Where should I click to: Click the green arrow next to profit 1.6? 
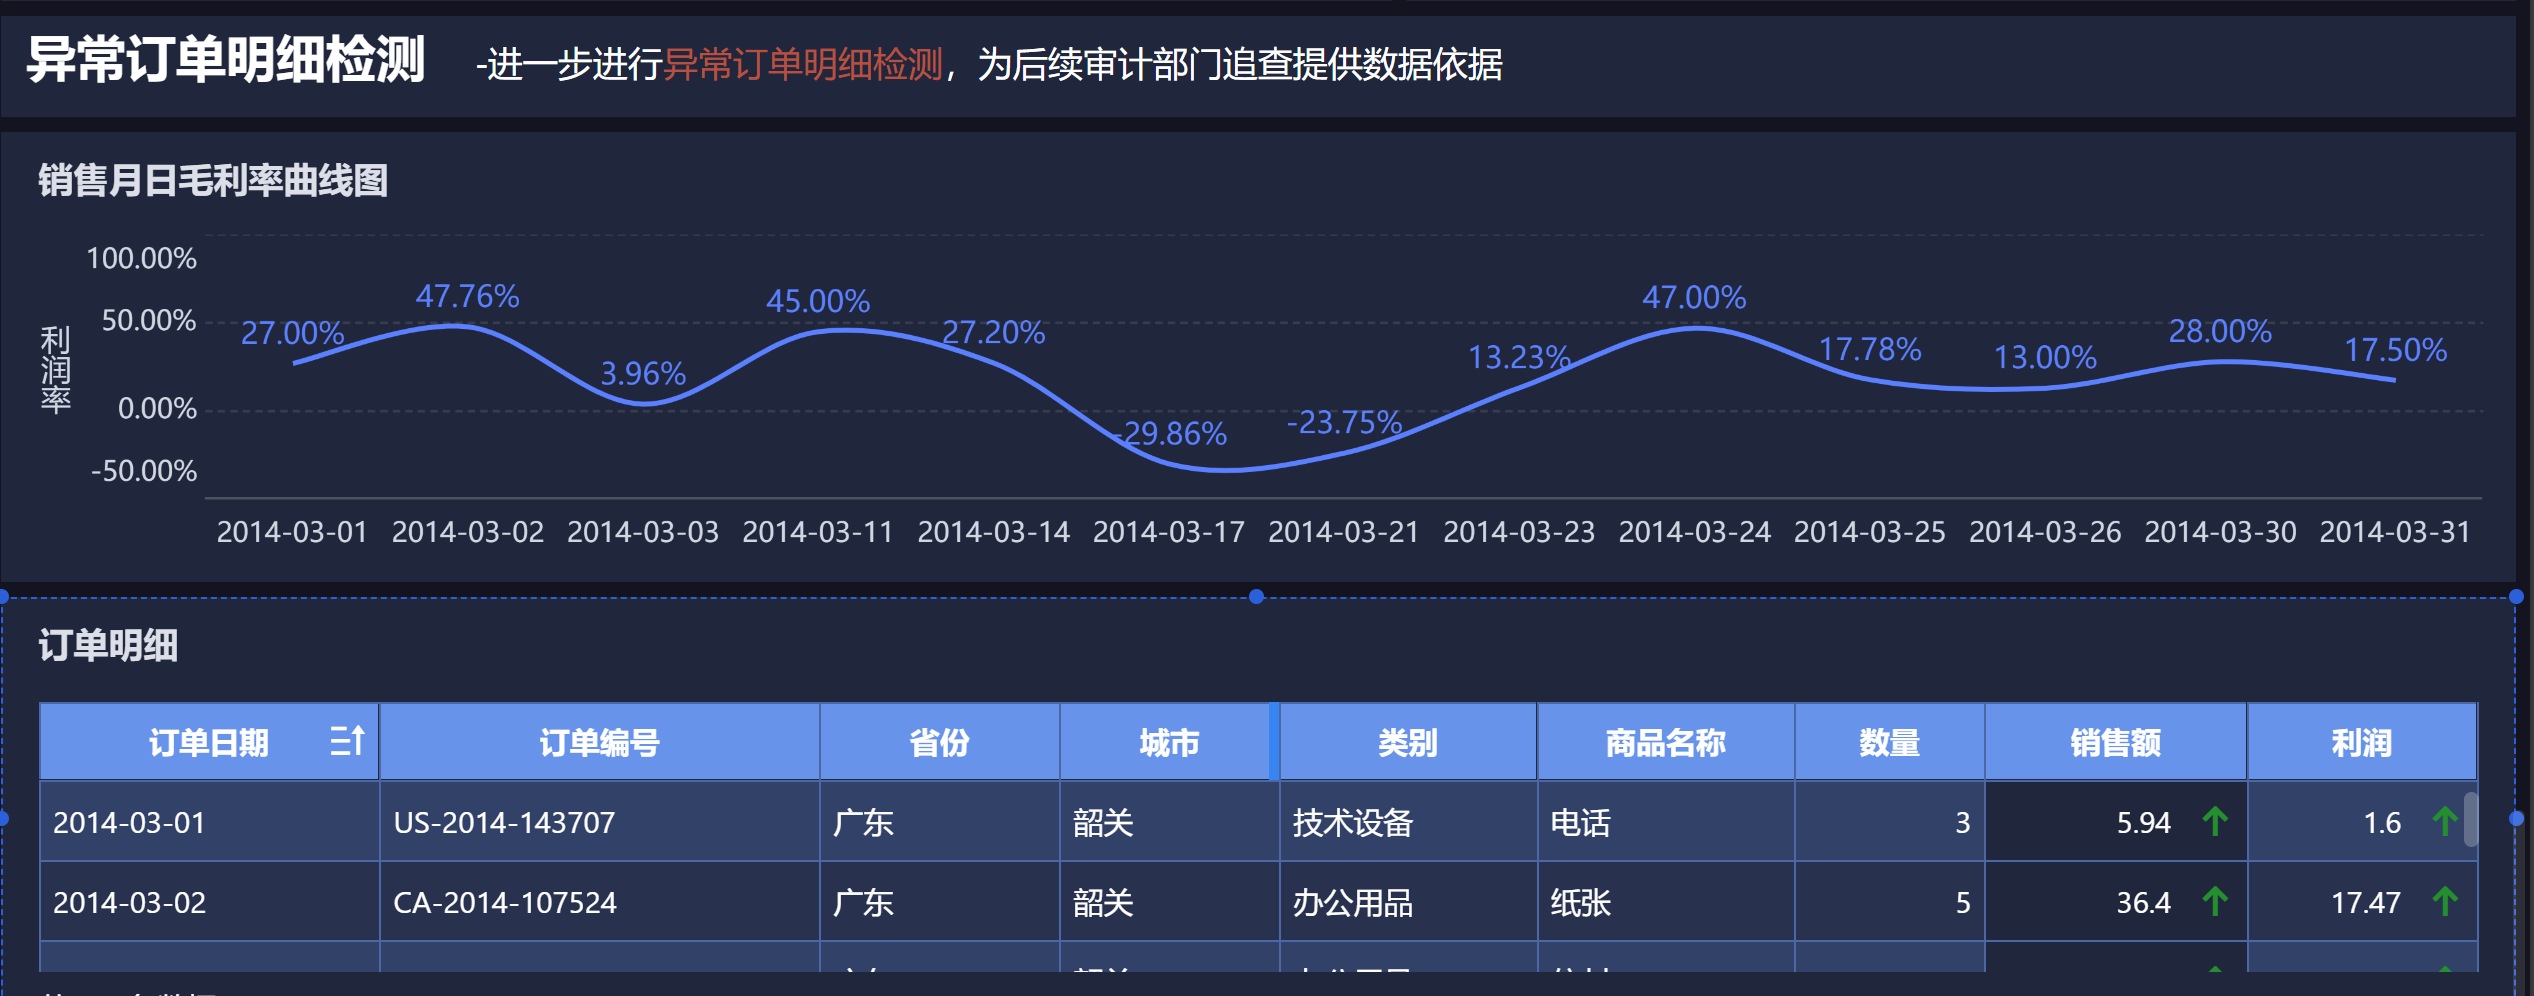[2445, 822]
